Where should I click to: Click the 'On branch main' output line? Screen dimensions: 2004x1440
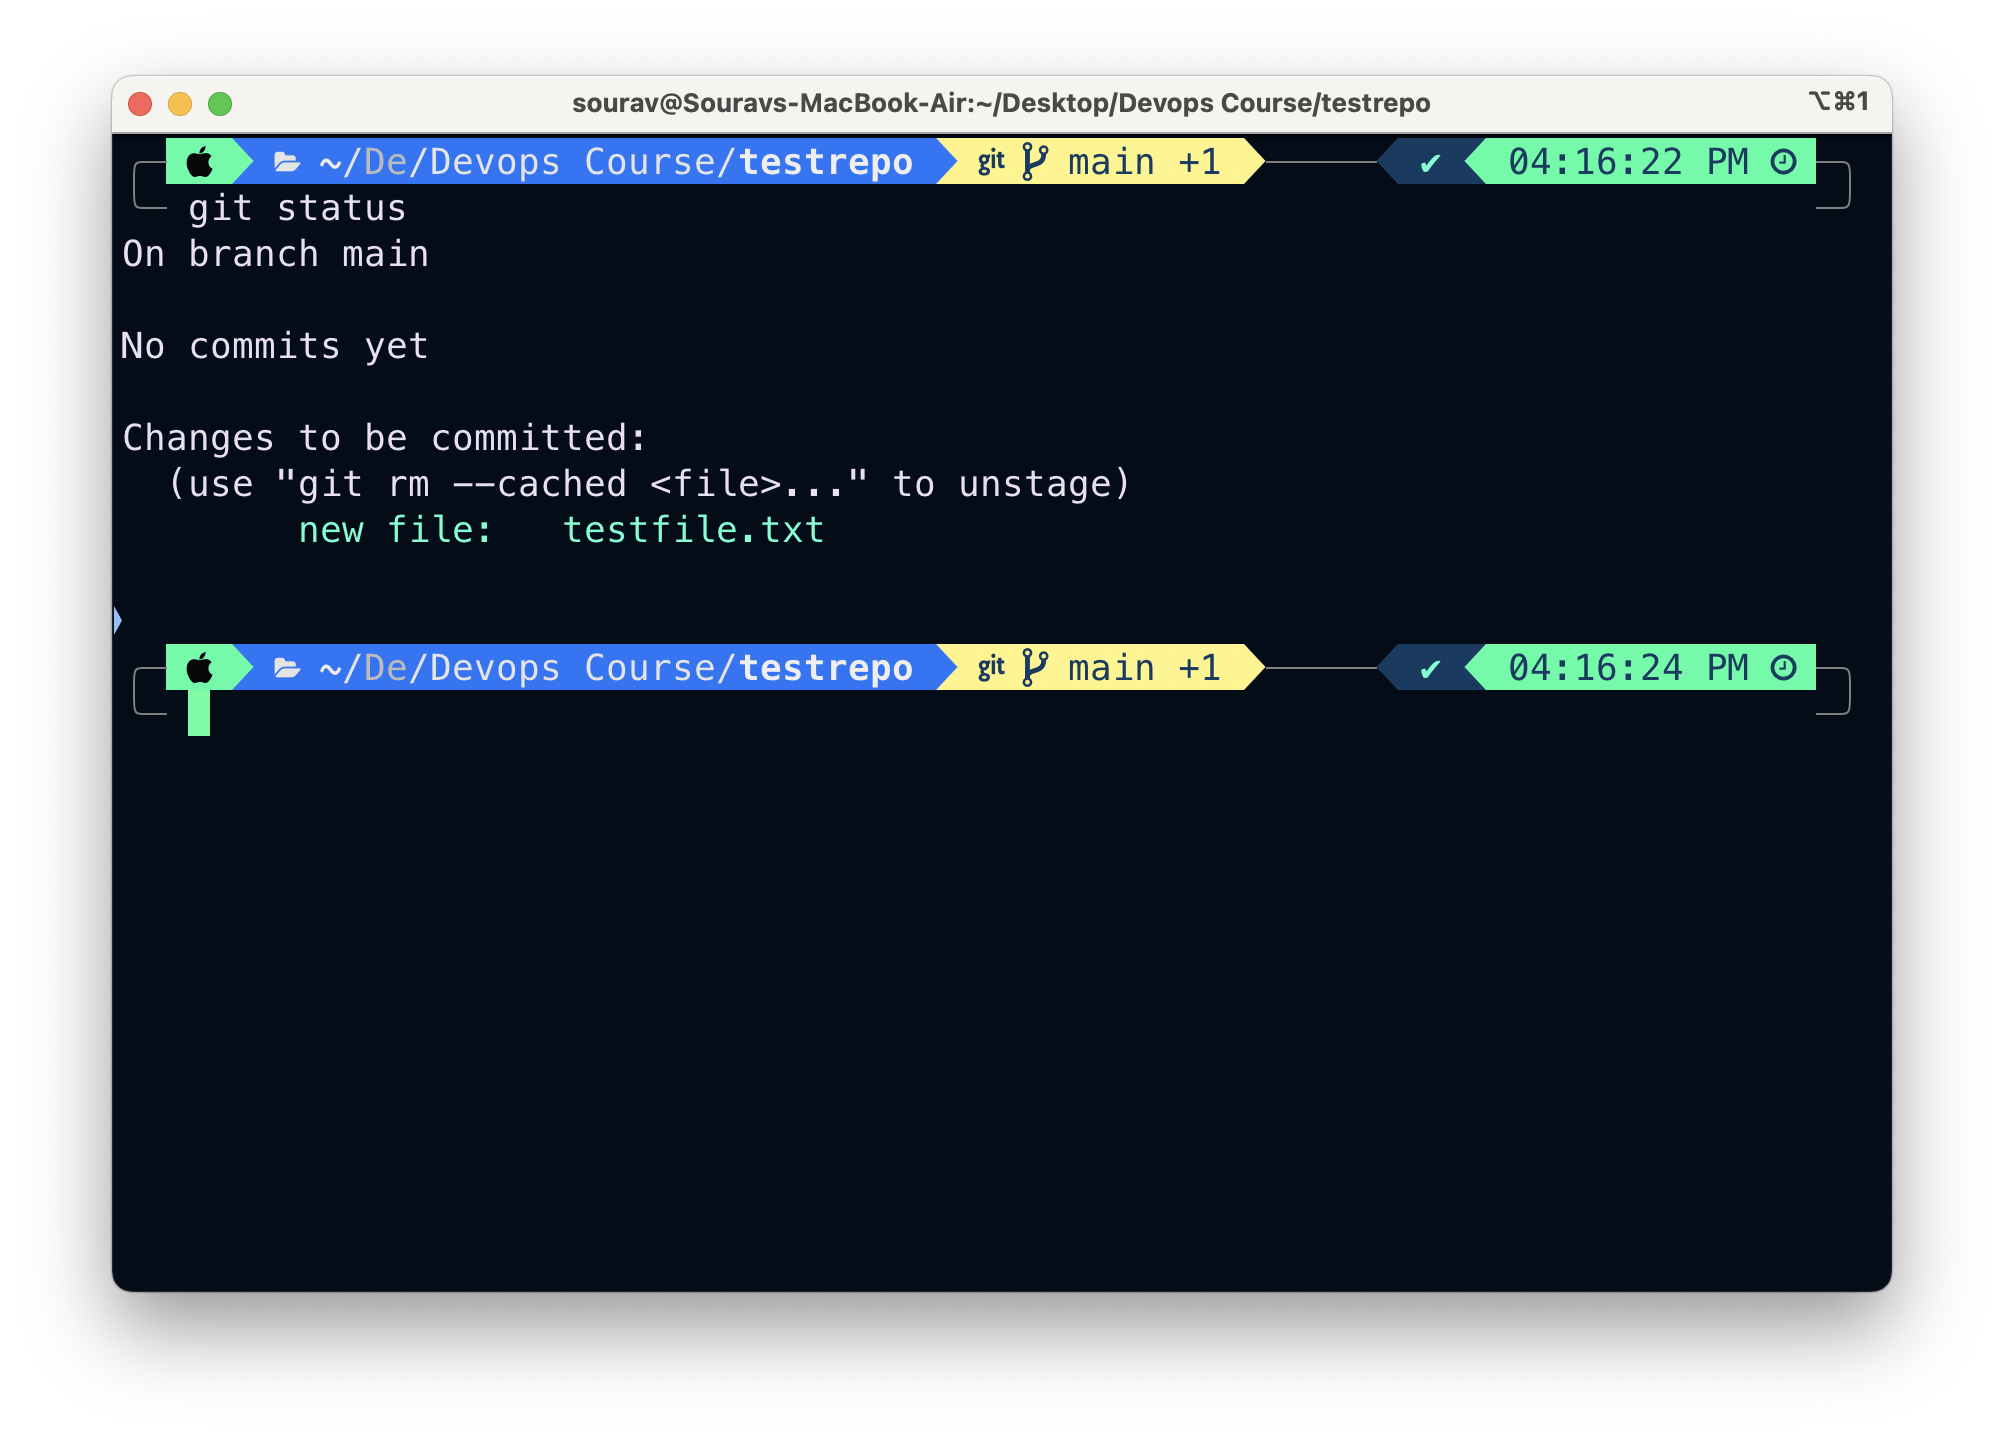pos(275,254)
